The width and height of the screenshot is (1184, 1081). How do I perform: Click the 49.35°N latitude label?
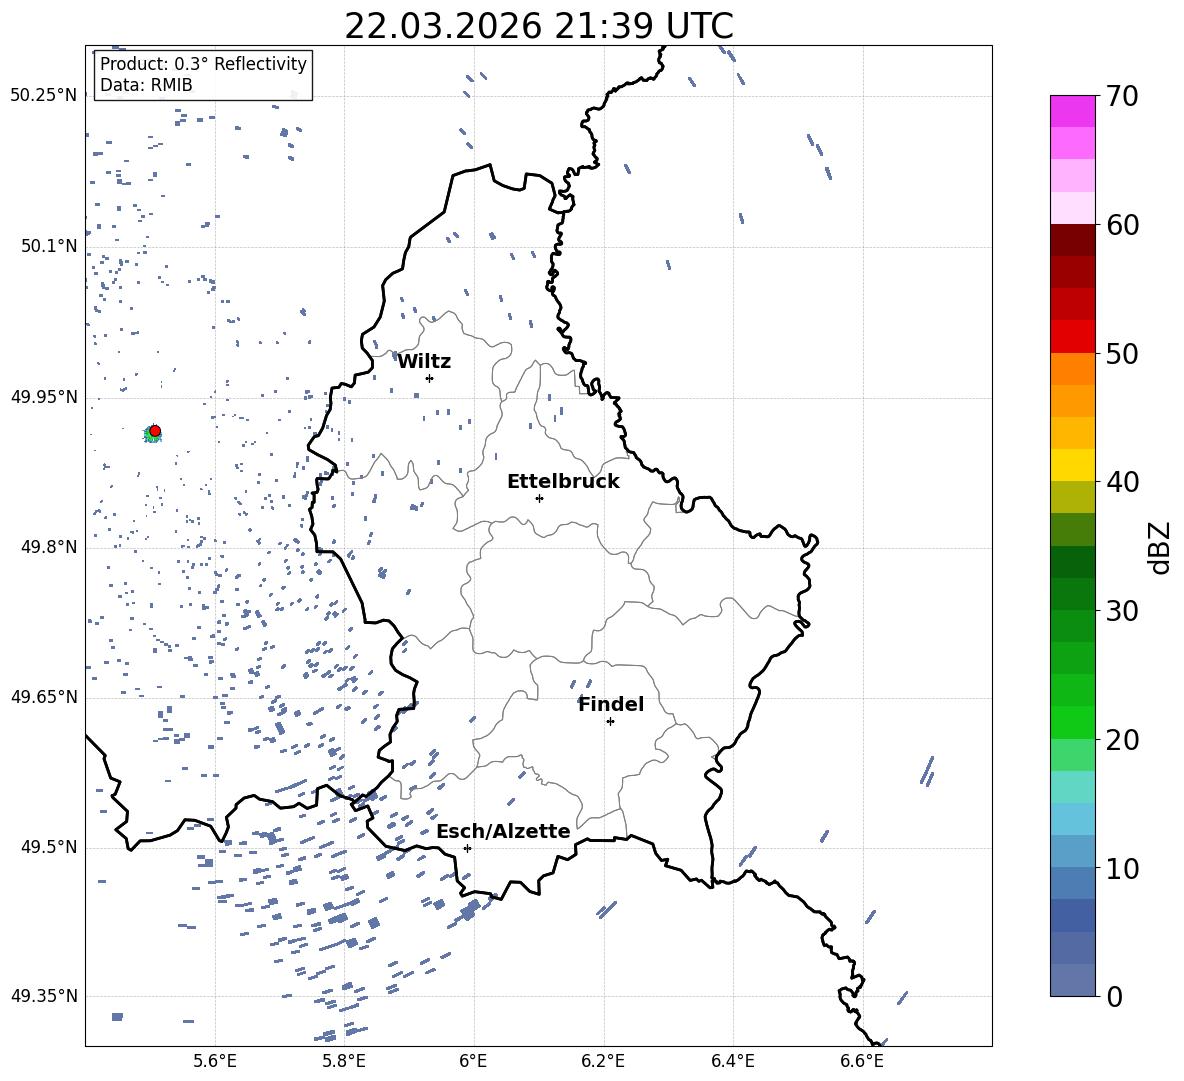pos(44,996)
